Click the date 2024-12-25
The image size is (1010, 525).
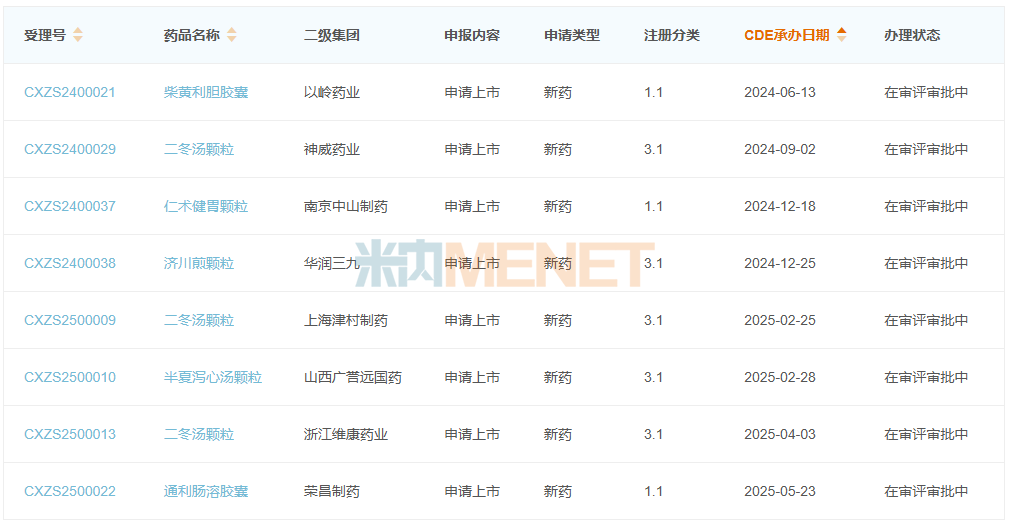(779, 263)
